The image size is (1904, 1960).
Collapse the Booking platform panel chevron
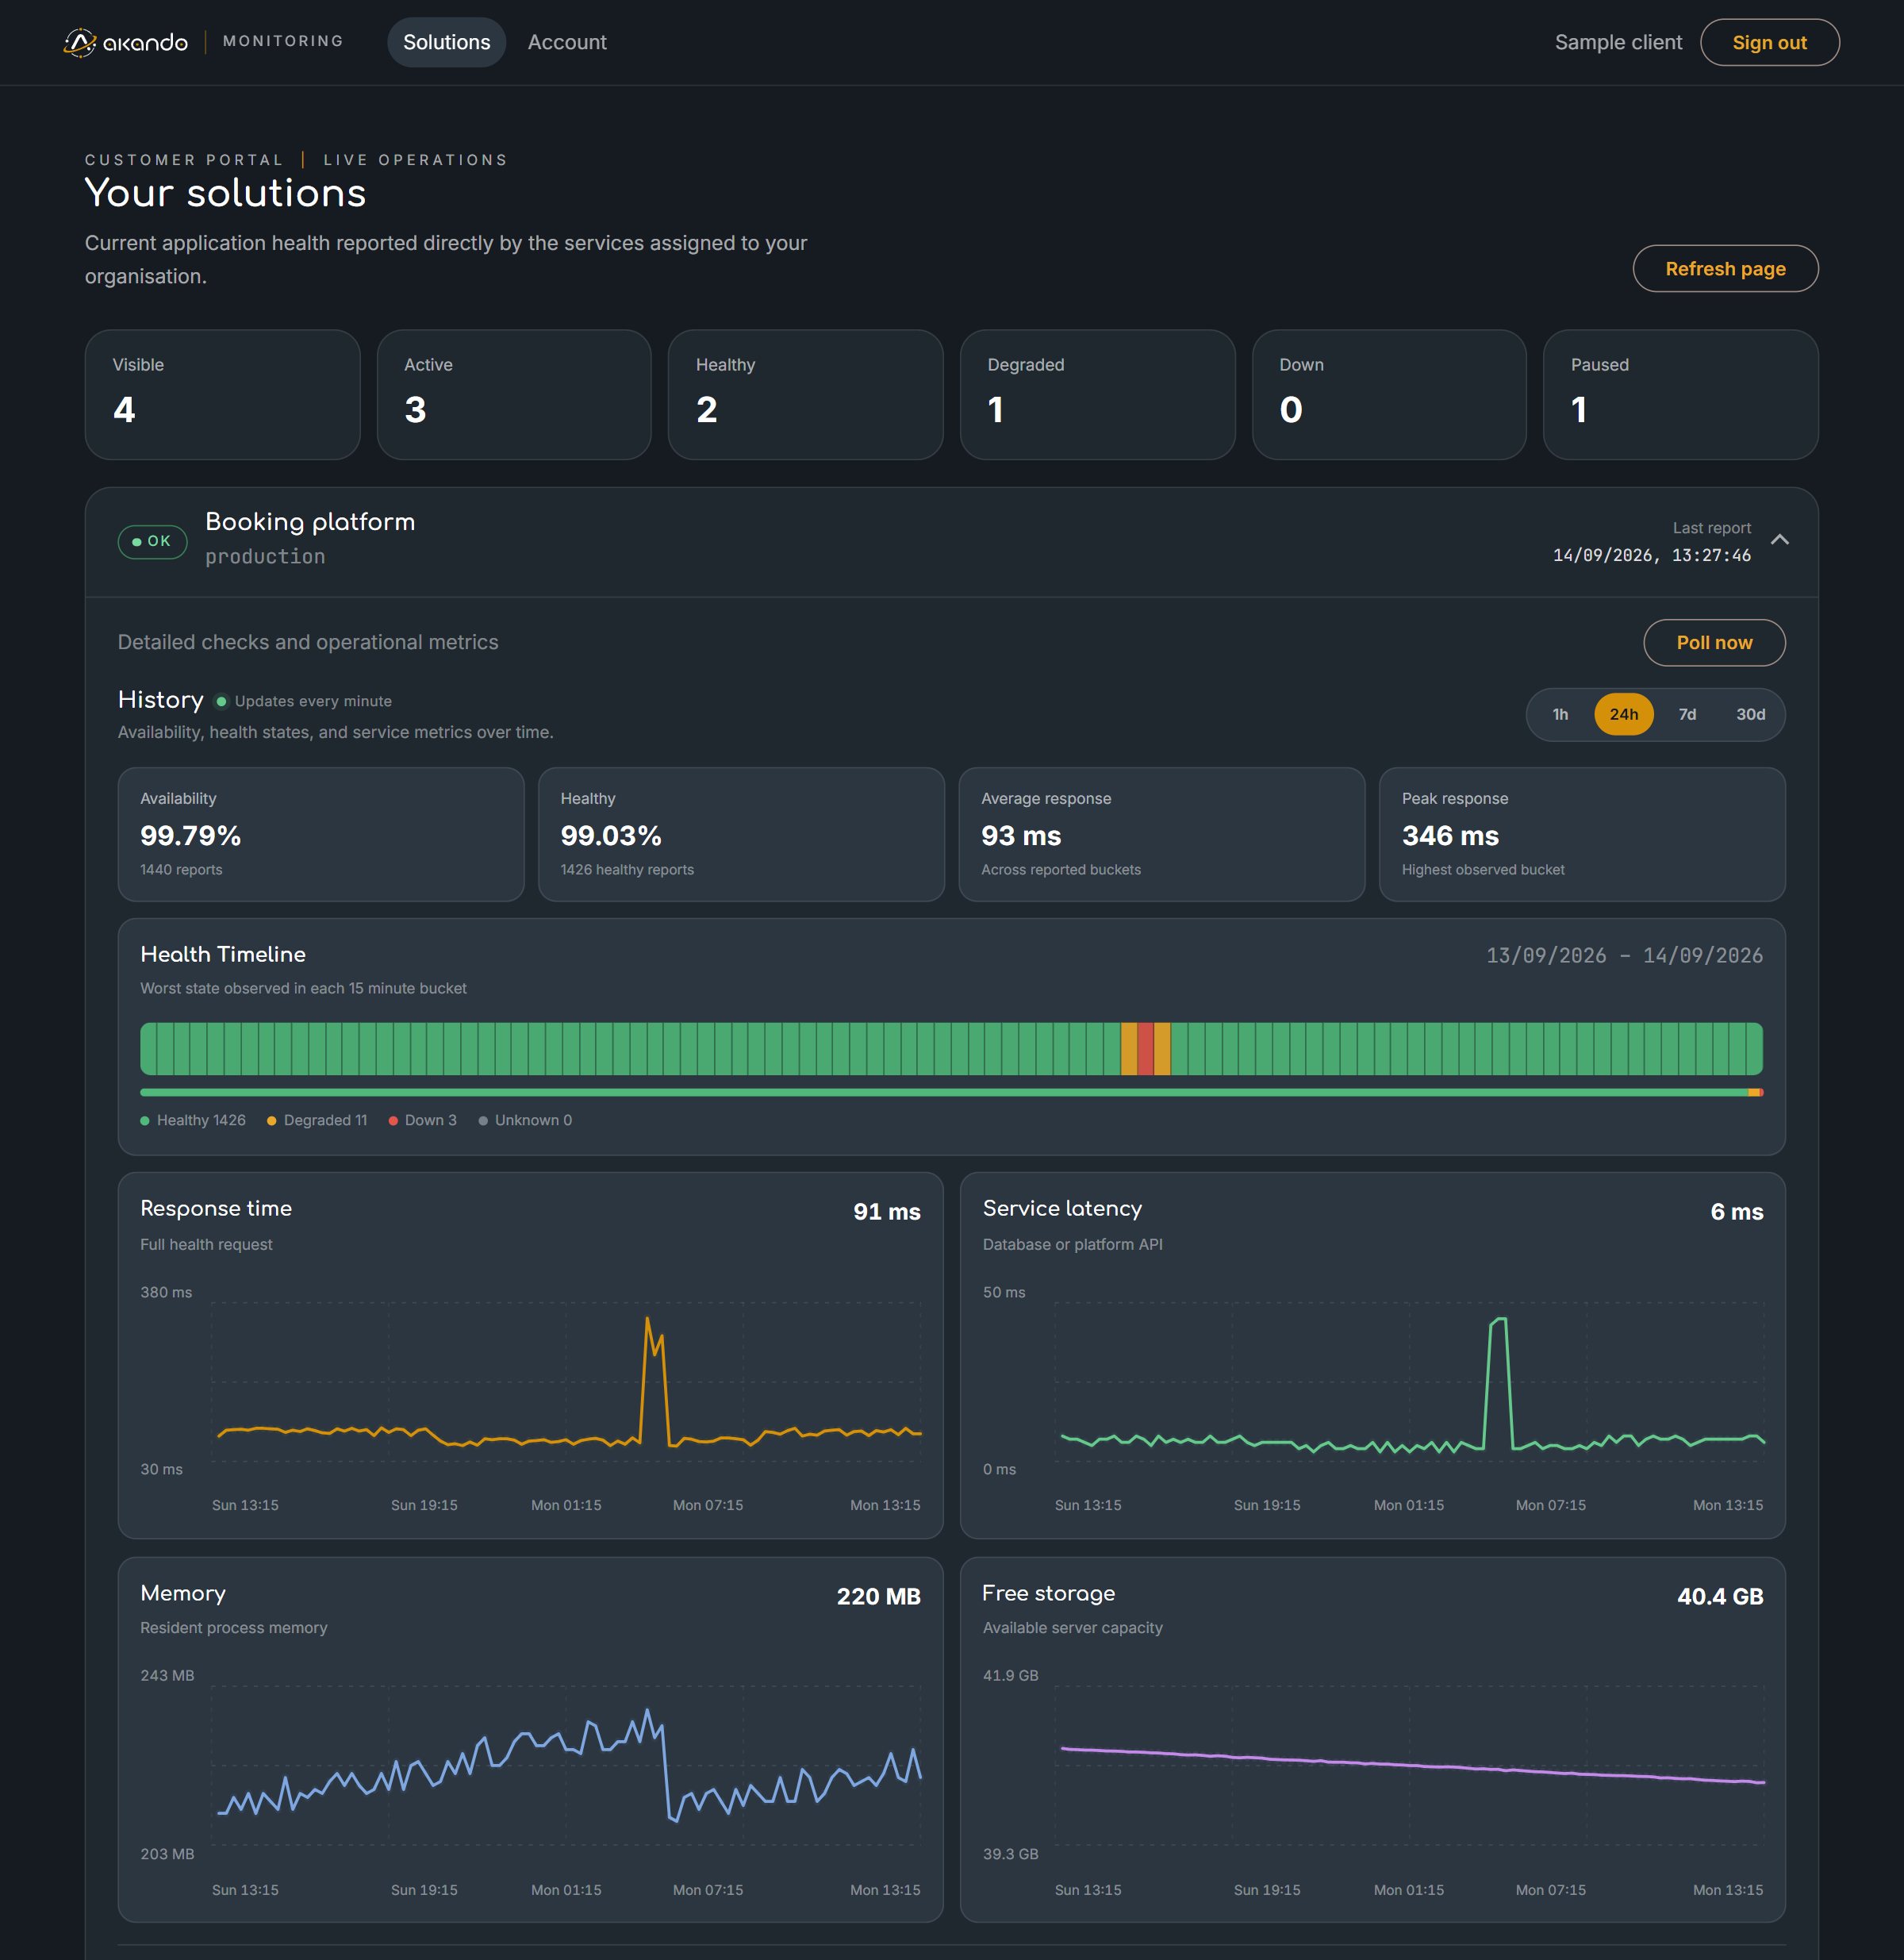click(x=1779, y=540)
